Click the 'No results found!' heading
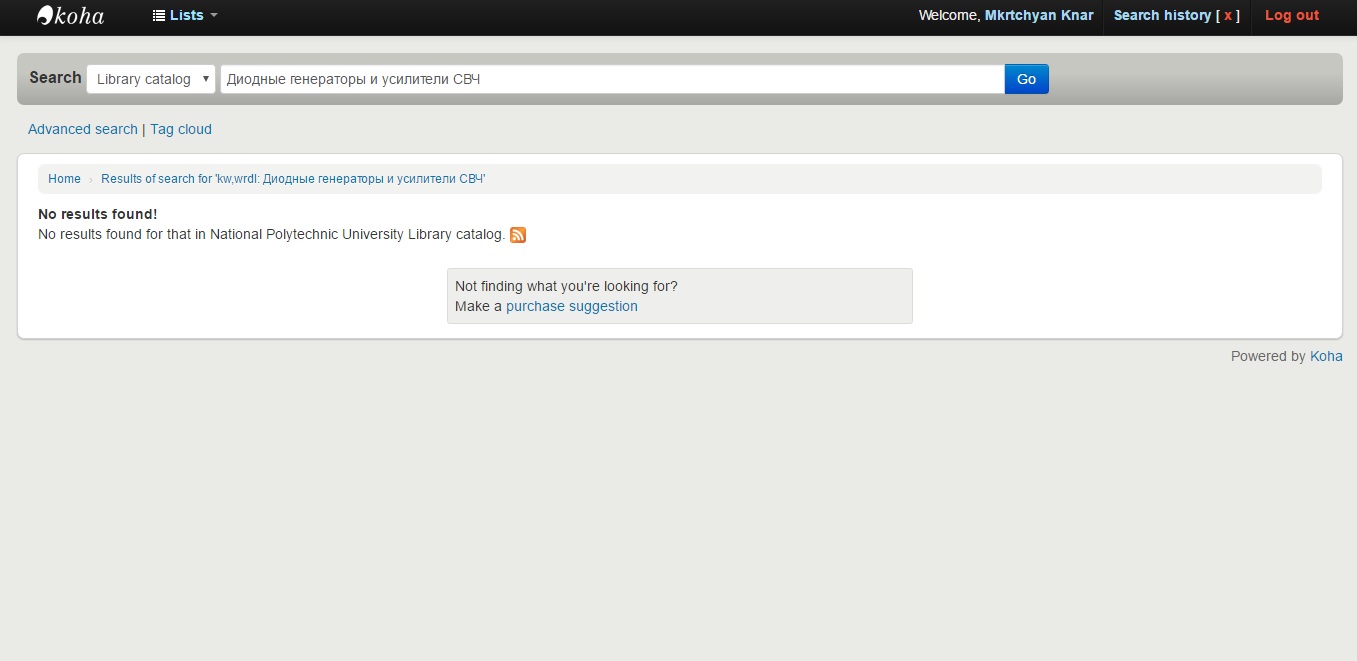 click(97, 214)
